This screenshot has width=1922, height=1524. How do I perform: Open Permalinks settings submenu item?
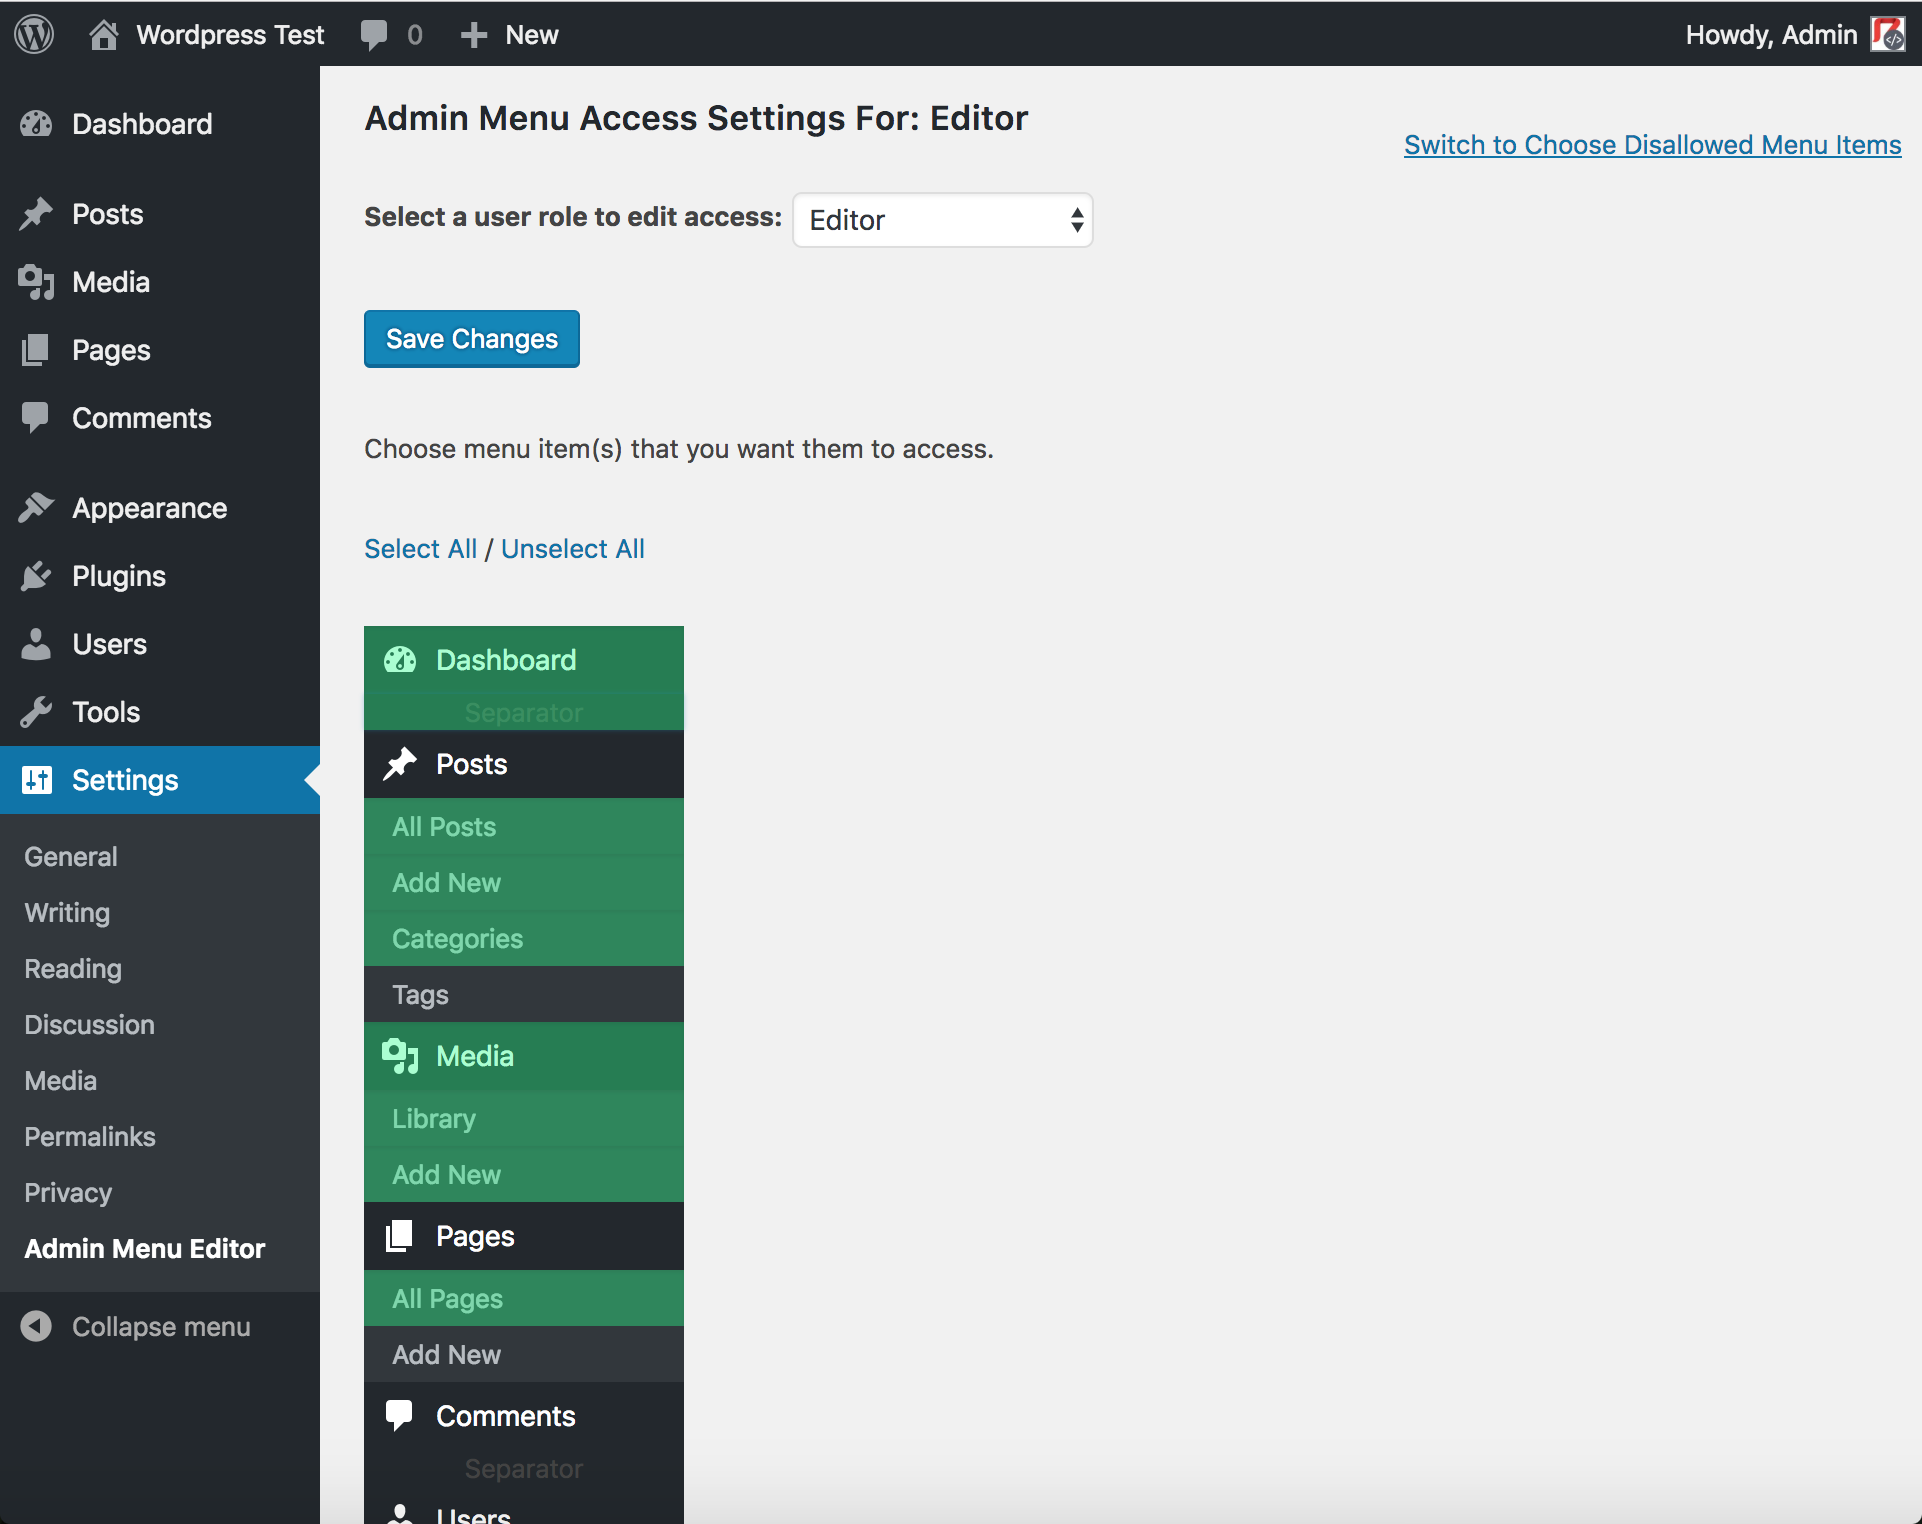[90, 1136]
